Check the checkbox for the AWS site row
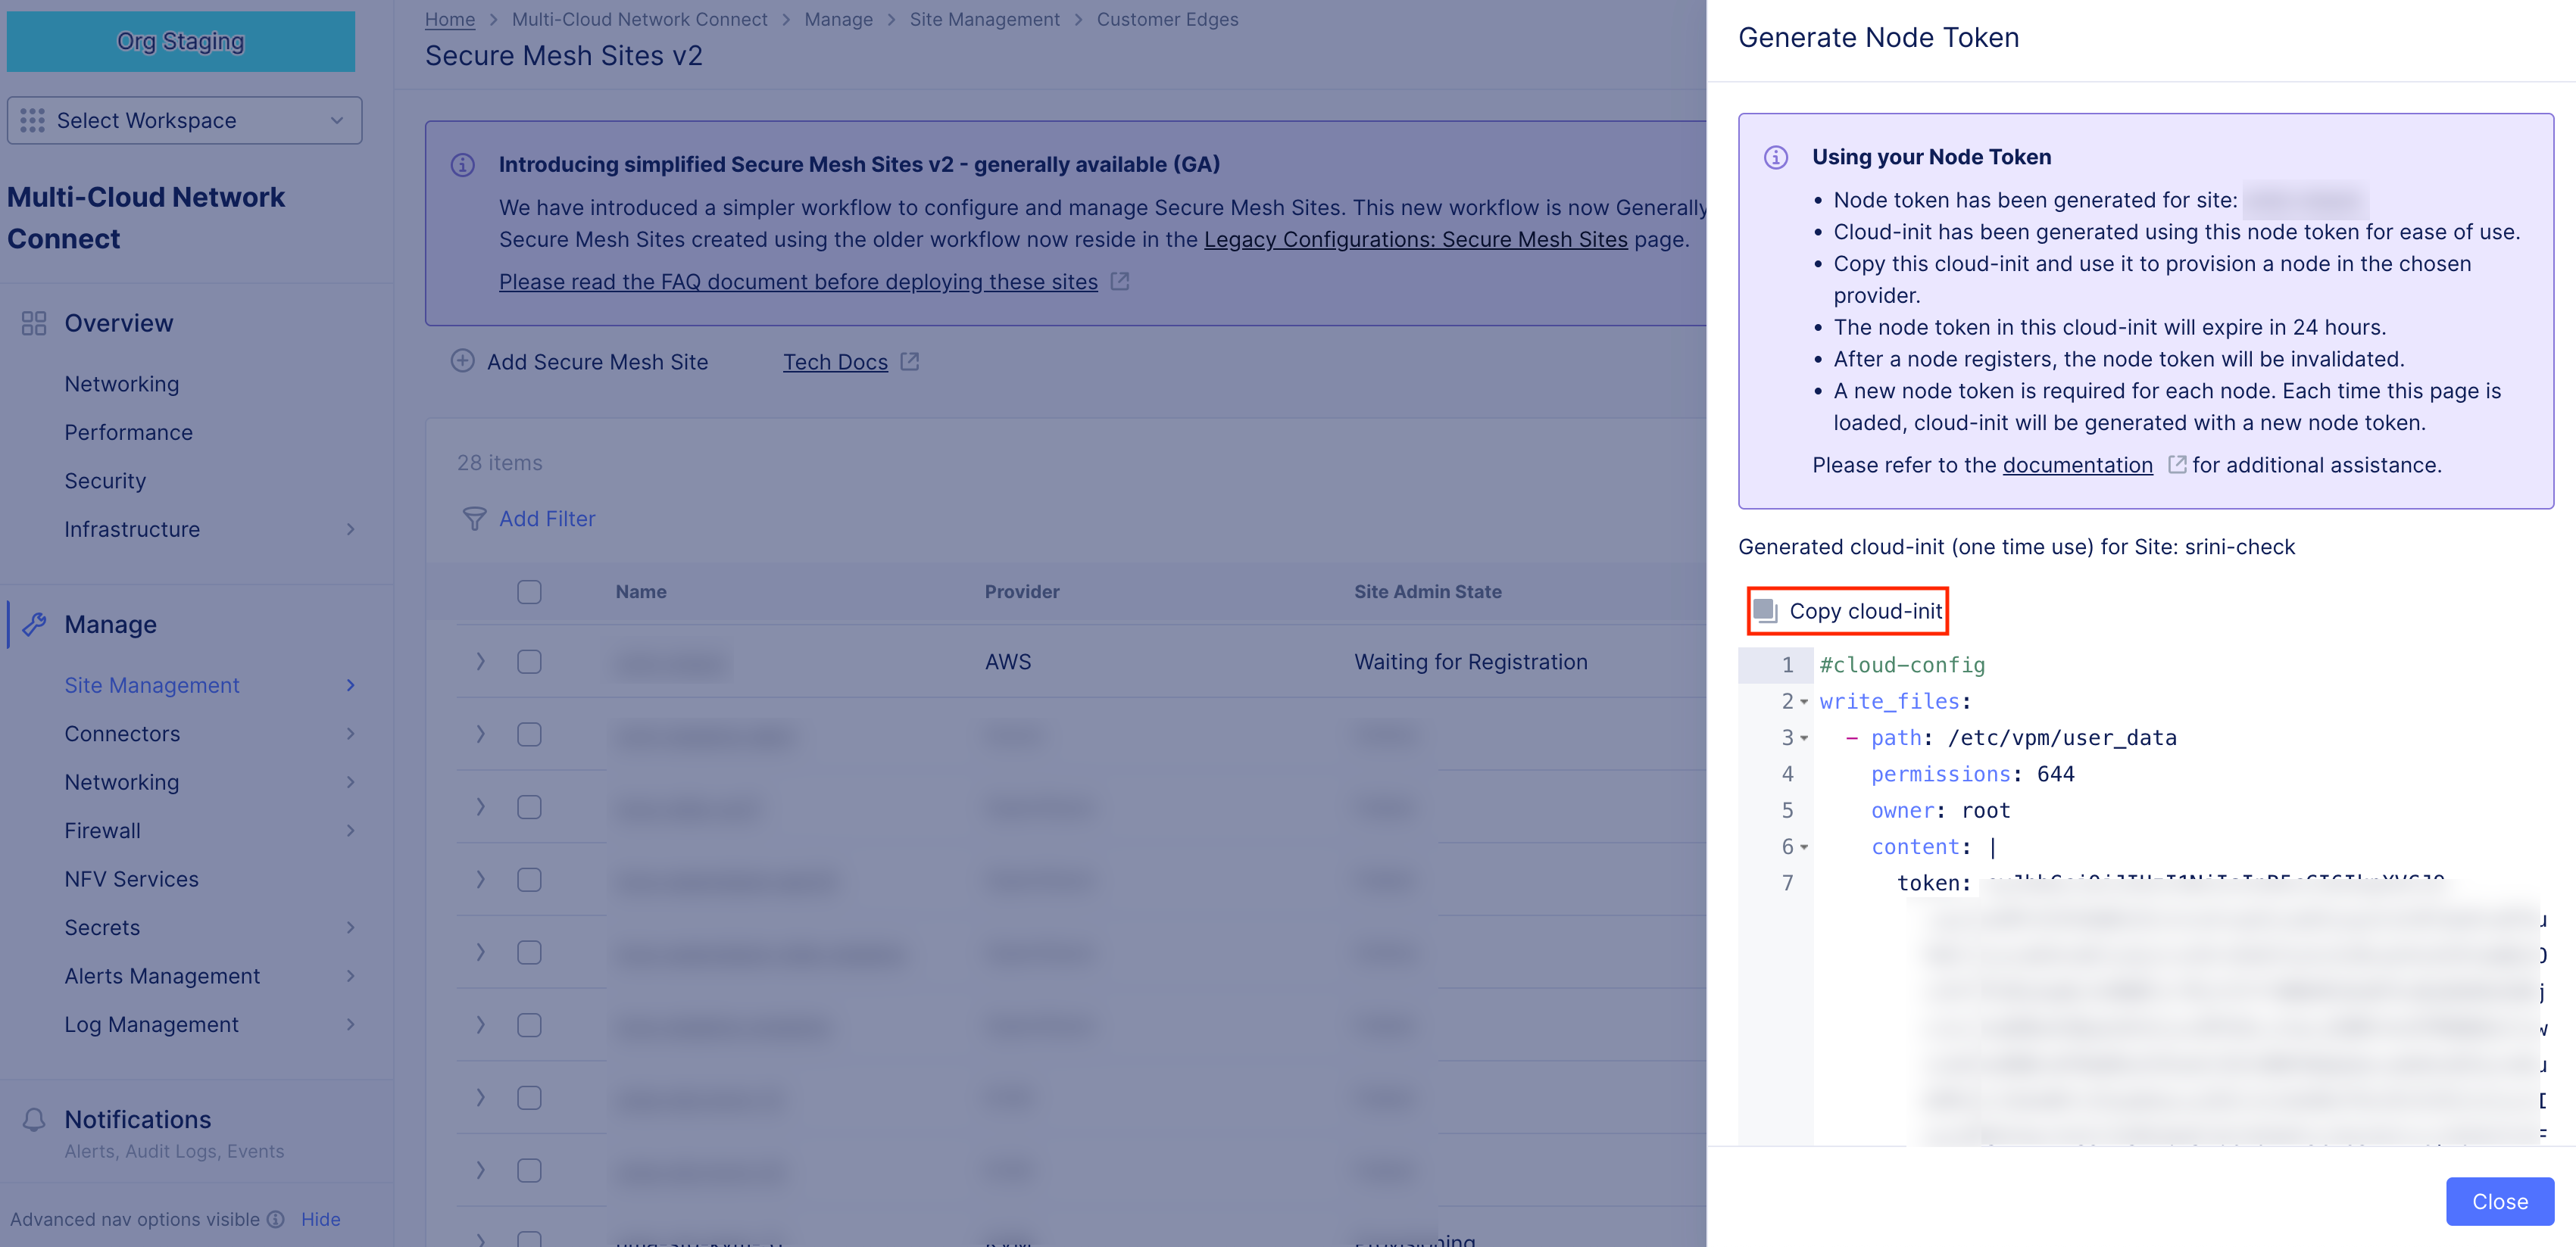Viewport: 2576px width, 1247px height. pos(529,662)
